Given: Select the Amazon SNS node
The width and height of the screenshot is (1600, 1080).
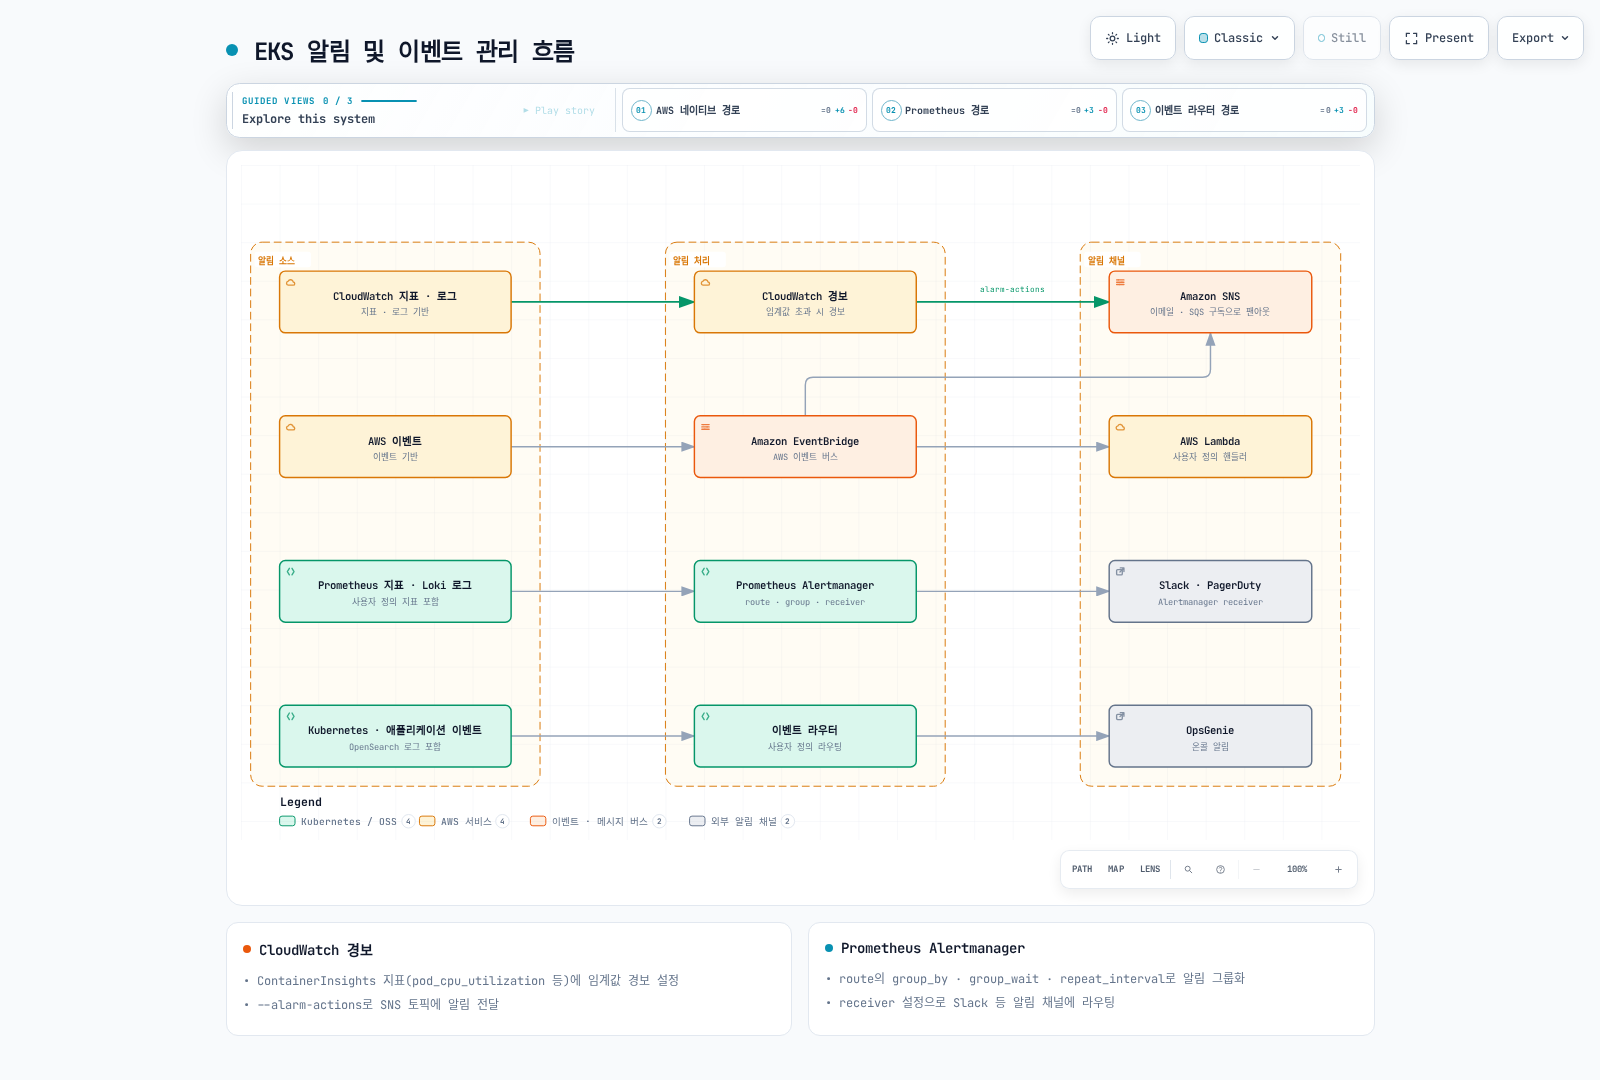Looking at the screenshot, I should pyautogui.click(x=1210, y=302).
